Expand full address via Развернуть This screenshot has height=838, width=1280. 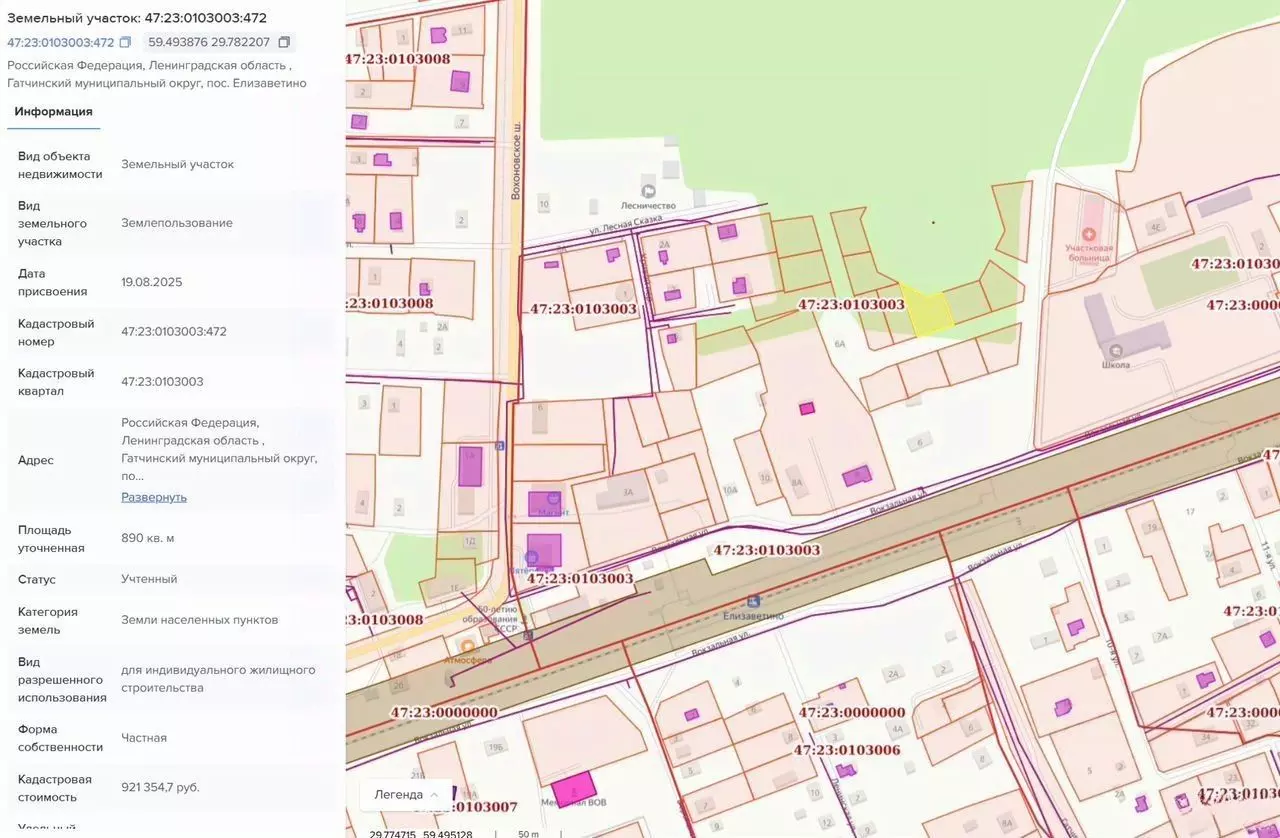154,497
